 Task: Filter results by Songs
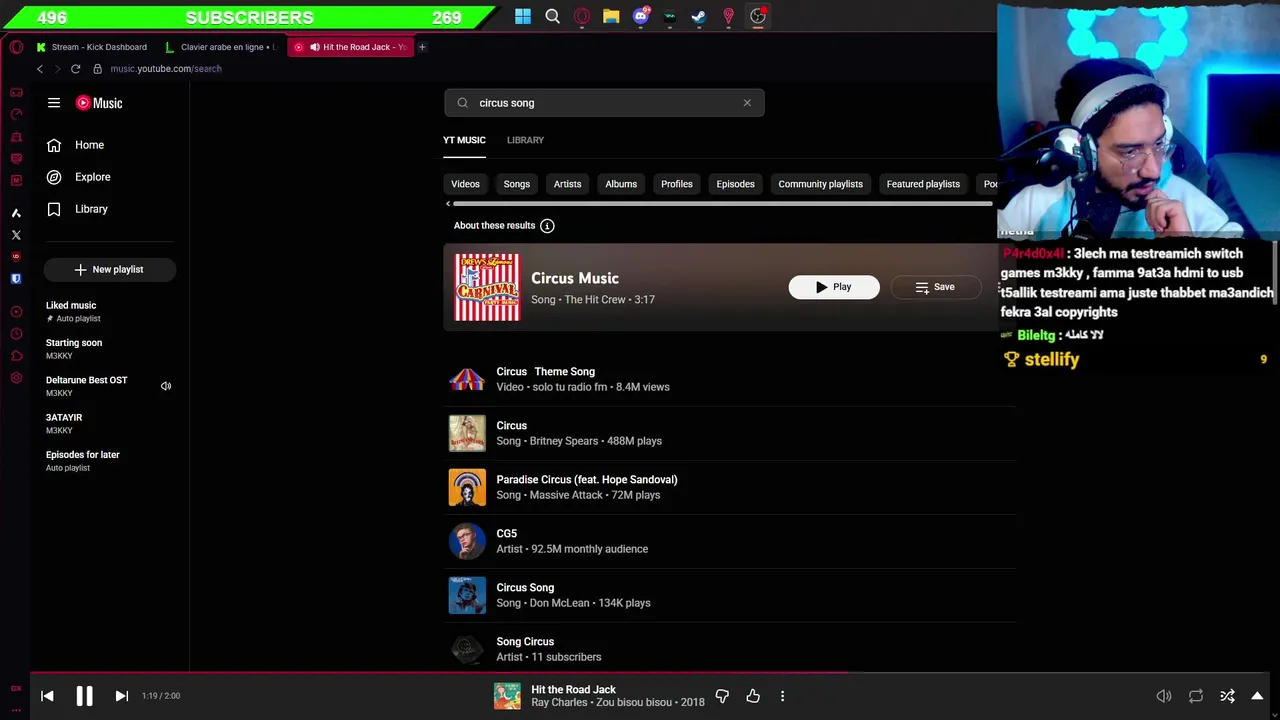click(x=517, y=184)
